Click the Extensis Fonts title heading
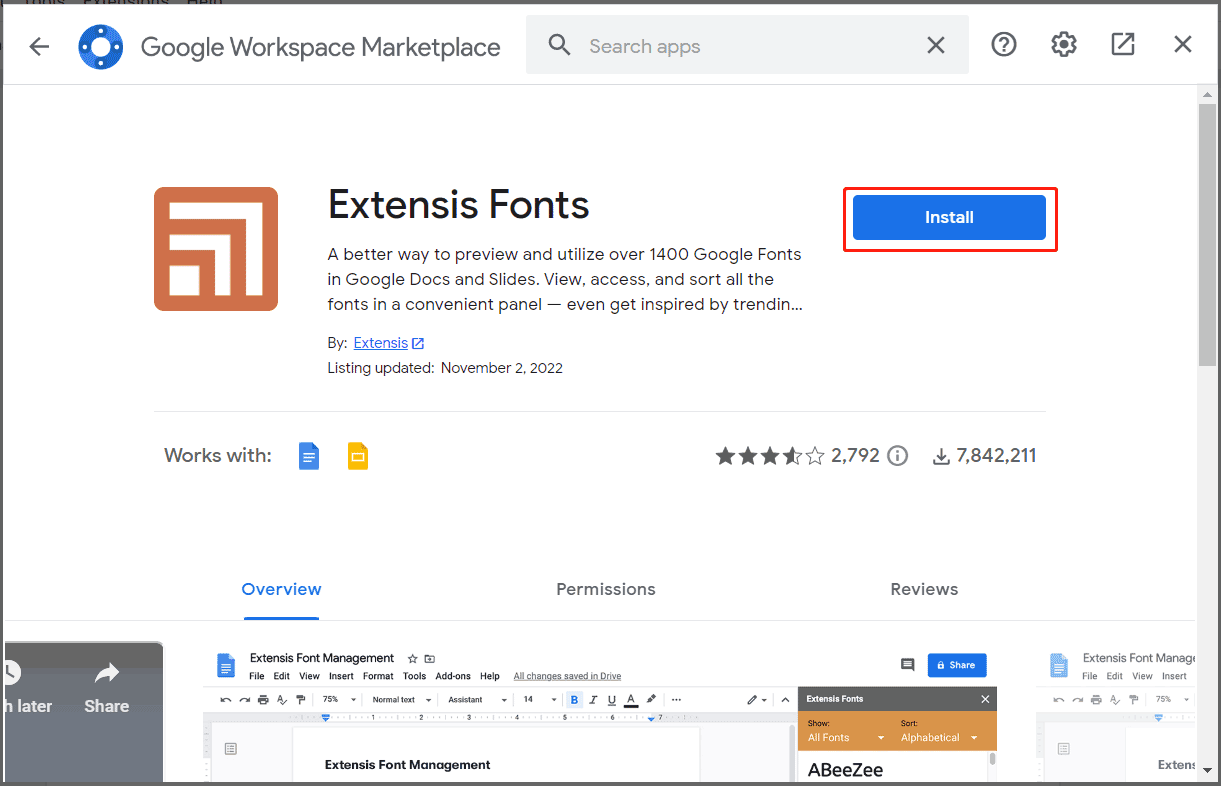The width and height of the screenshot is (1221, 786). point(459,205)
